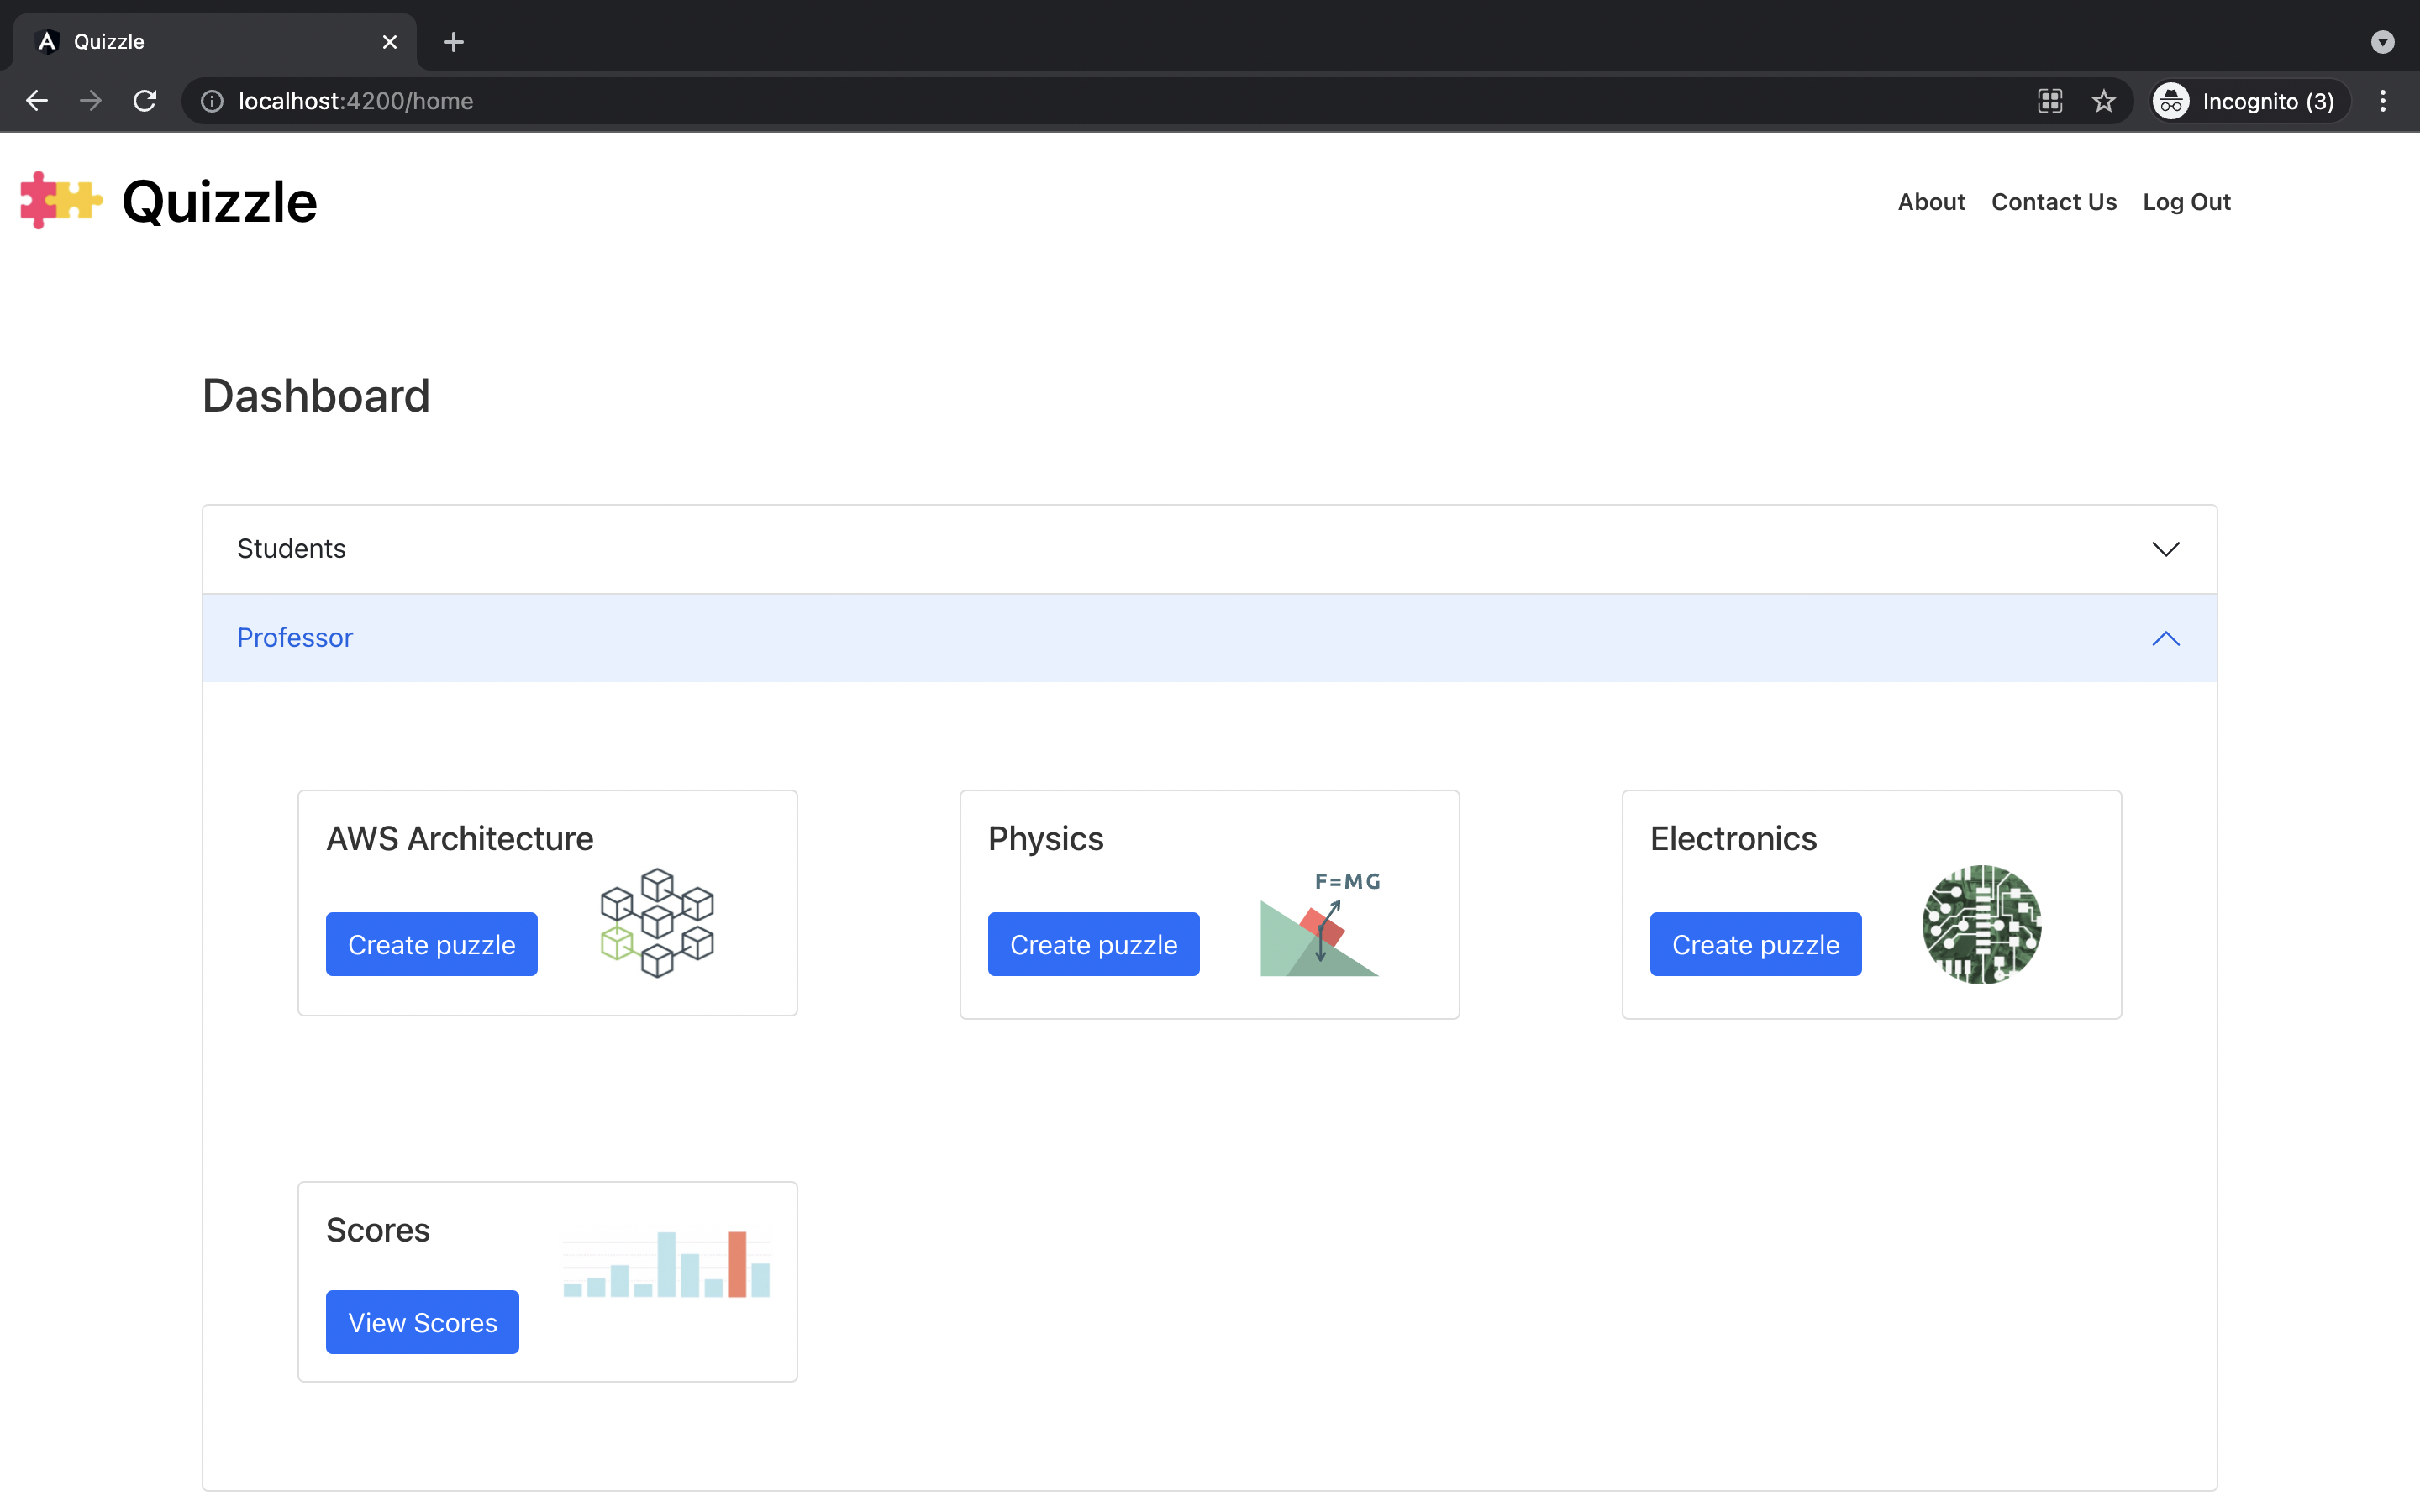Click the Quizzle puzzle piece logo
Viewport: 2420px width, 1512px height.
click(61, 200)
